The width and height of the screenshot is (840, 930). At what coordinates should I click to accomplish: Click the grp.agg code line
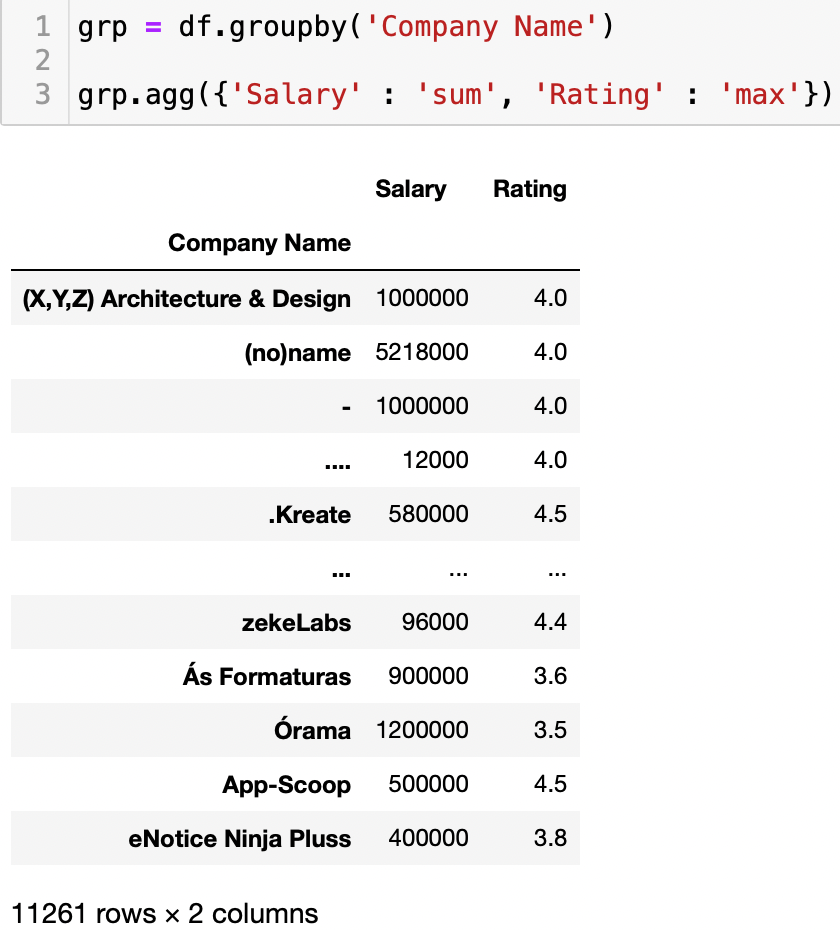454,94
